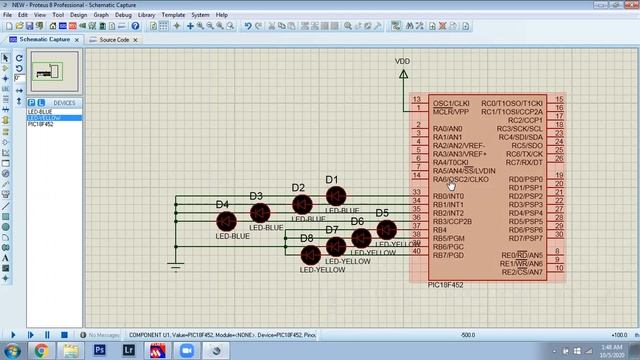Choose the 2D Graphics Text 'A' tool

tap(5, 258)
